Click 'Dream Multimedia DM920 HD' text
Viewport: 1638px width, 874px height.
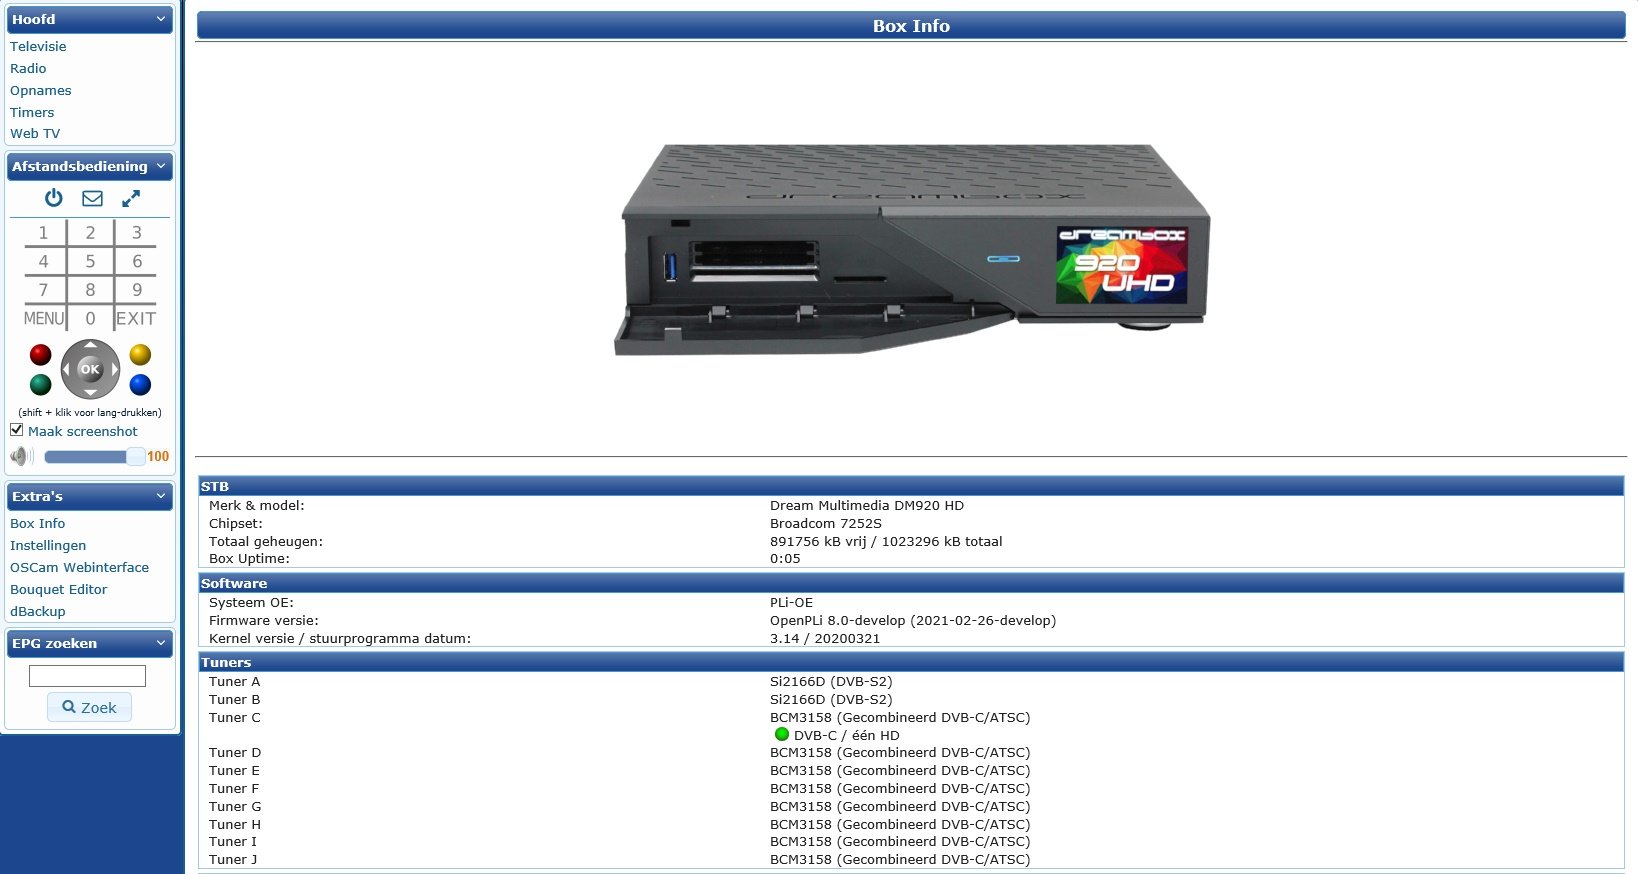pos(867,506)
